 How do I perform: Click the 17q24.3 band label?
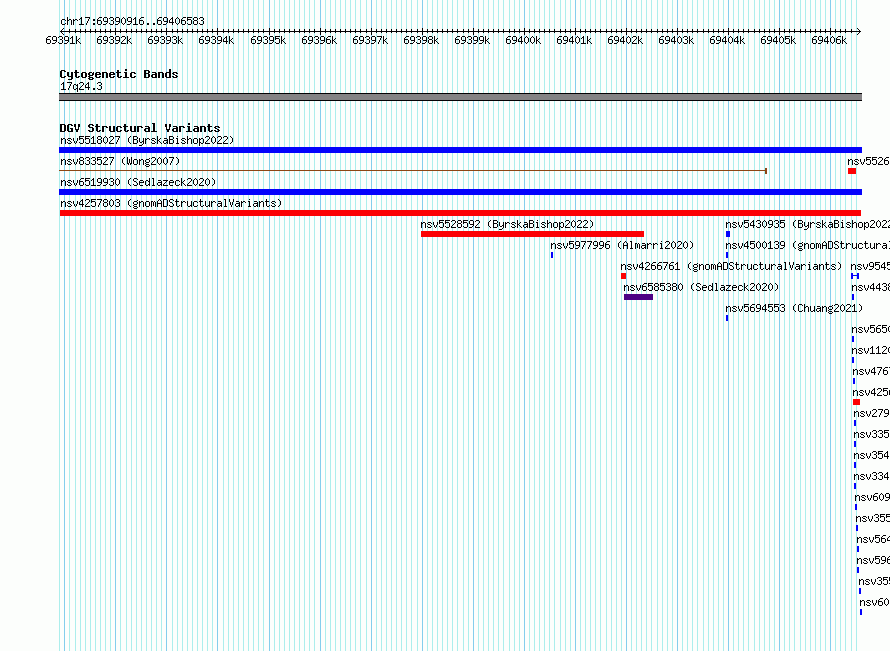81,86
